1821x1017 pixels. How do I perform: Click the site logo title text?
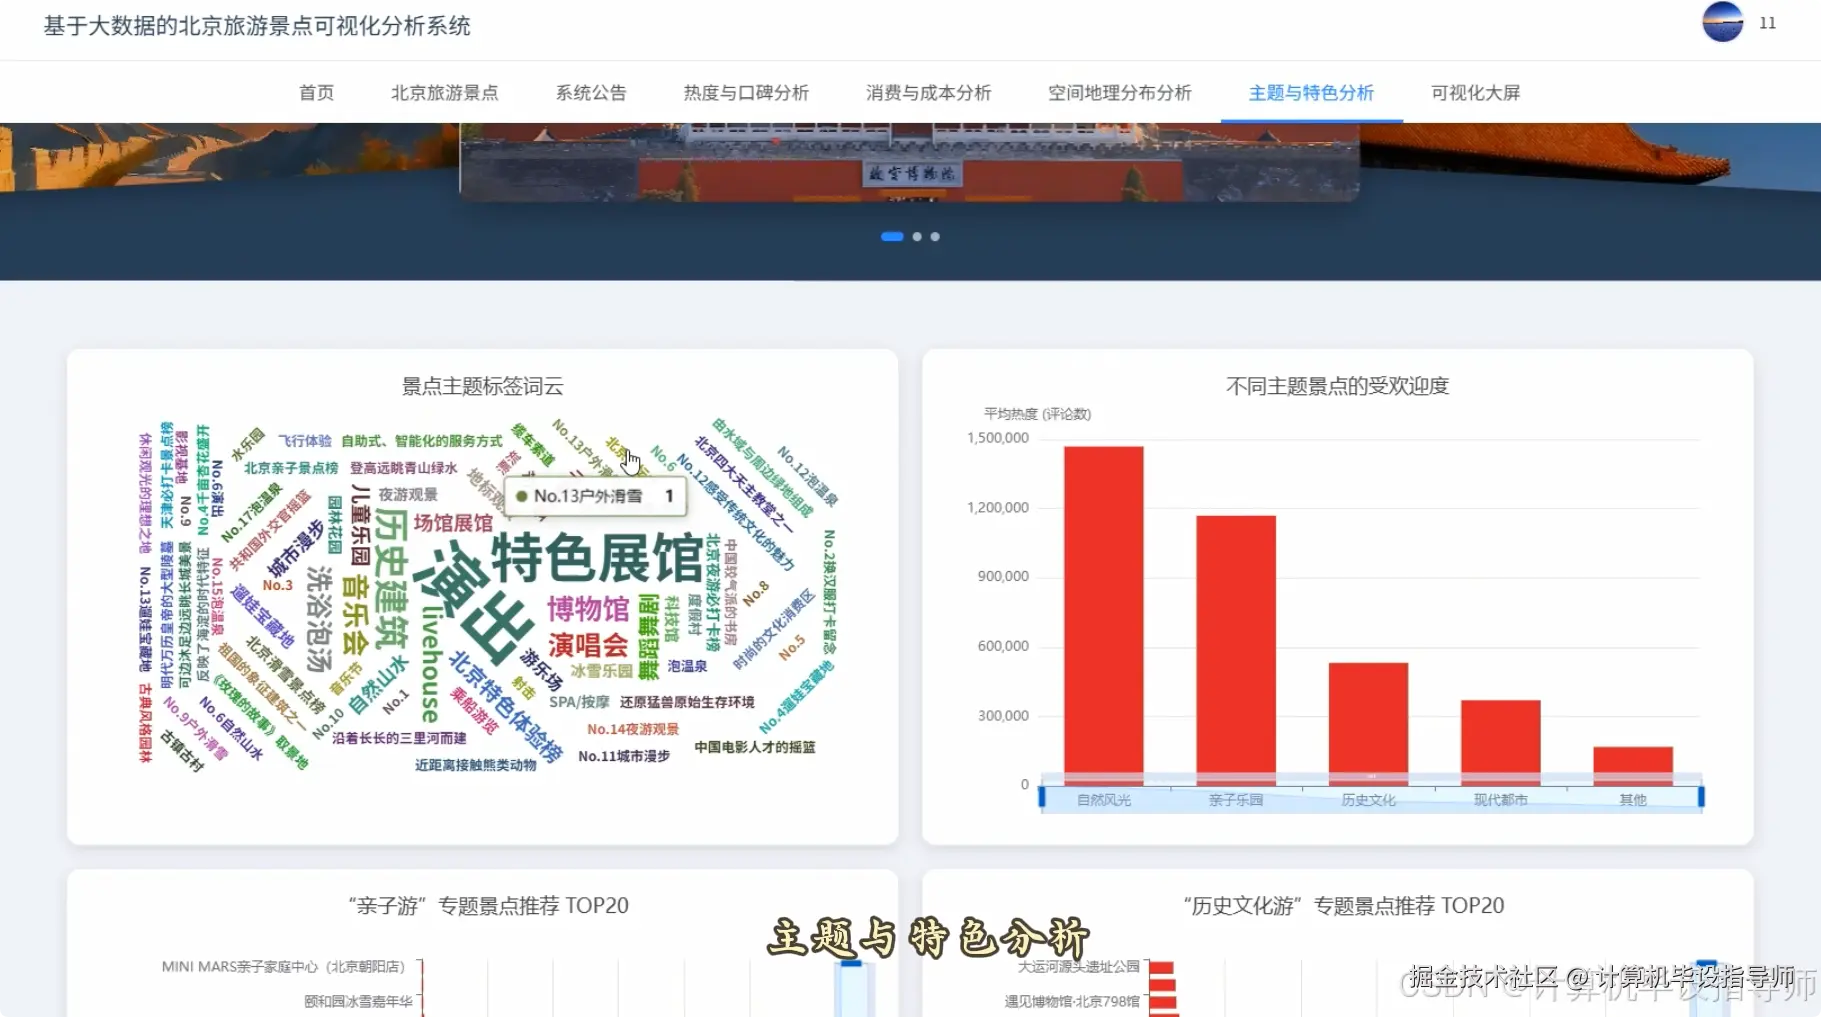click(x=254, y=28)
